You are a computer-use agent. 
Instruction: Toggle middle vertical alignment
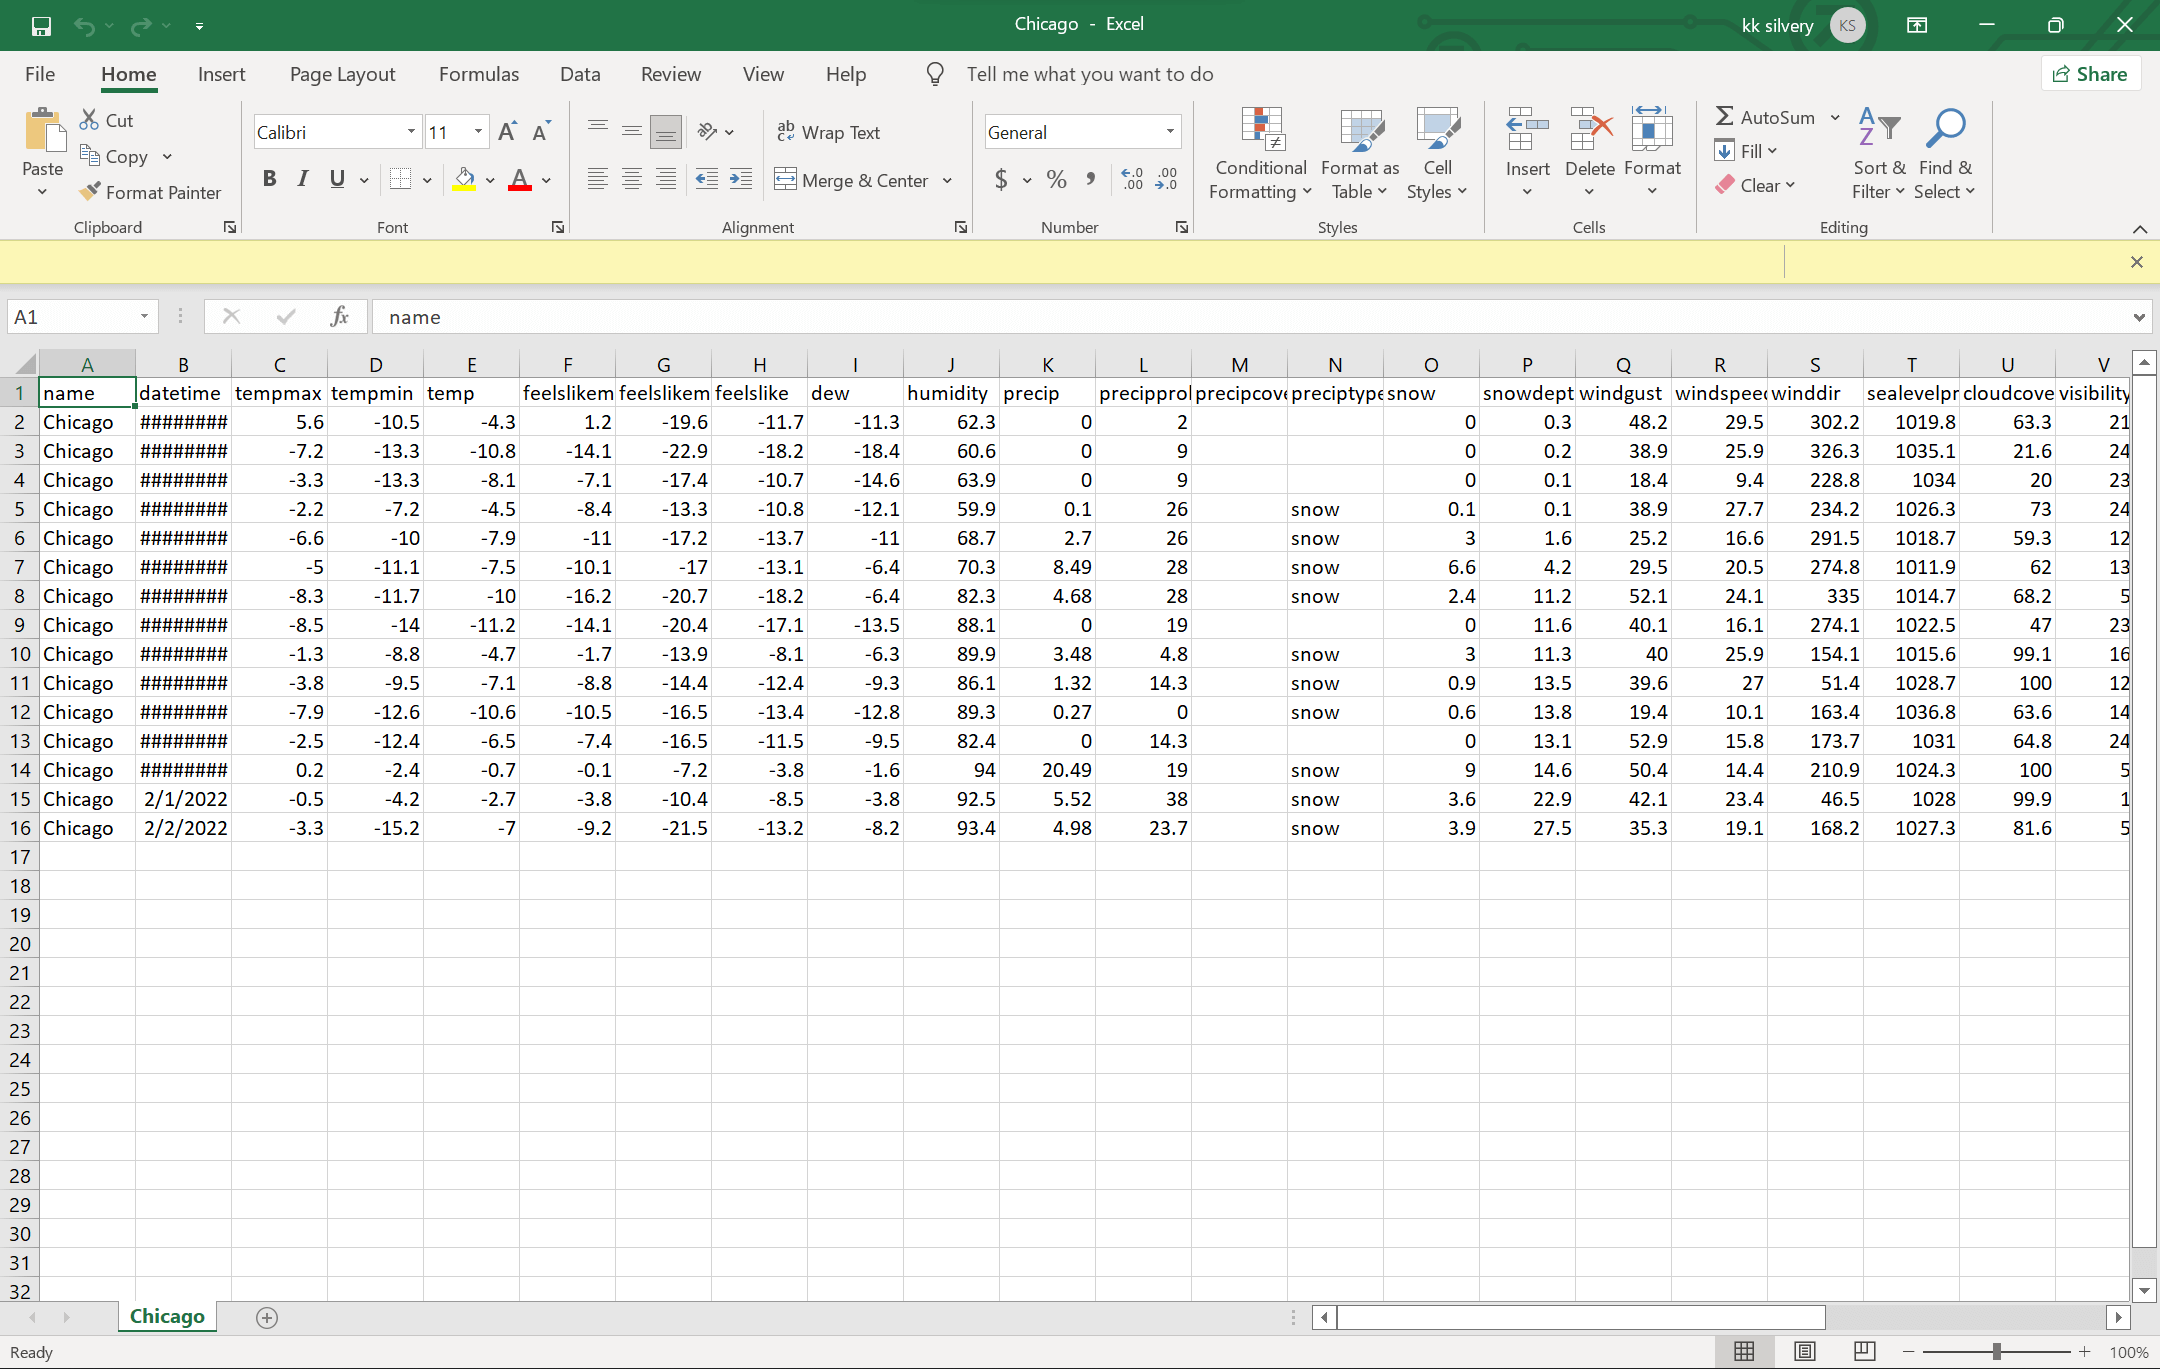[632, 131]
